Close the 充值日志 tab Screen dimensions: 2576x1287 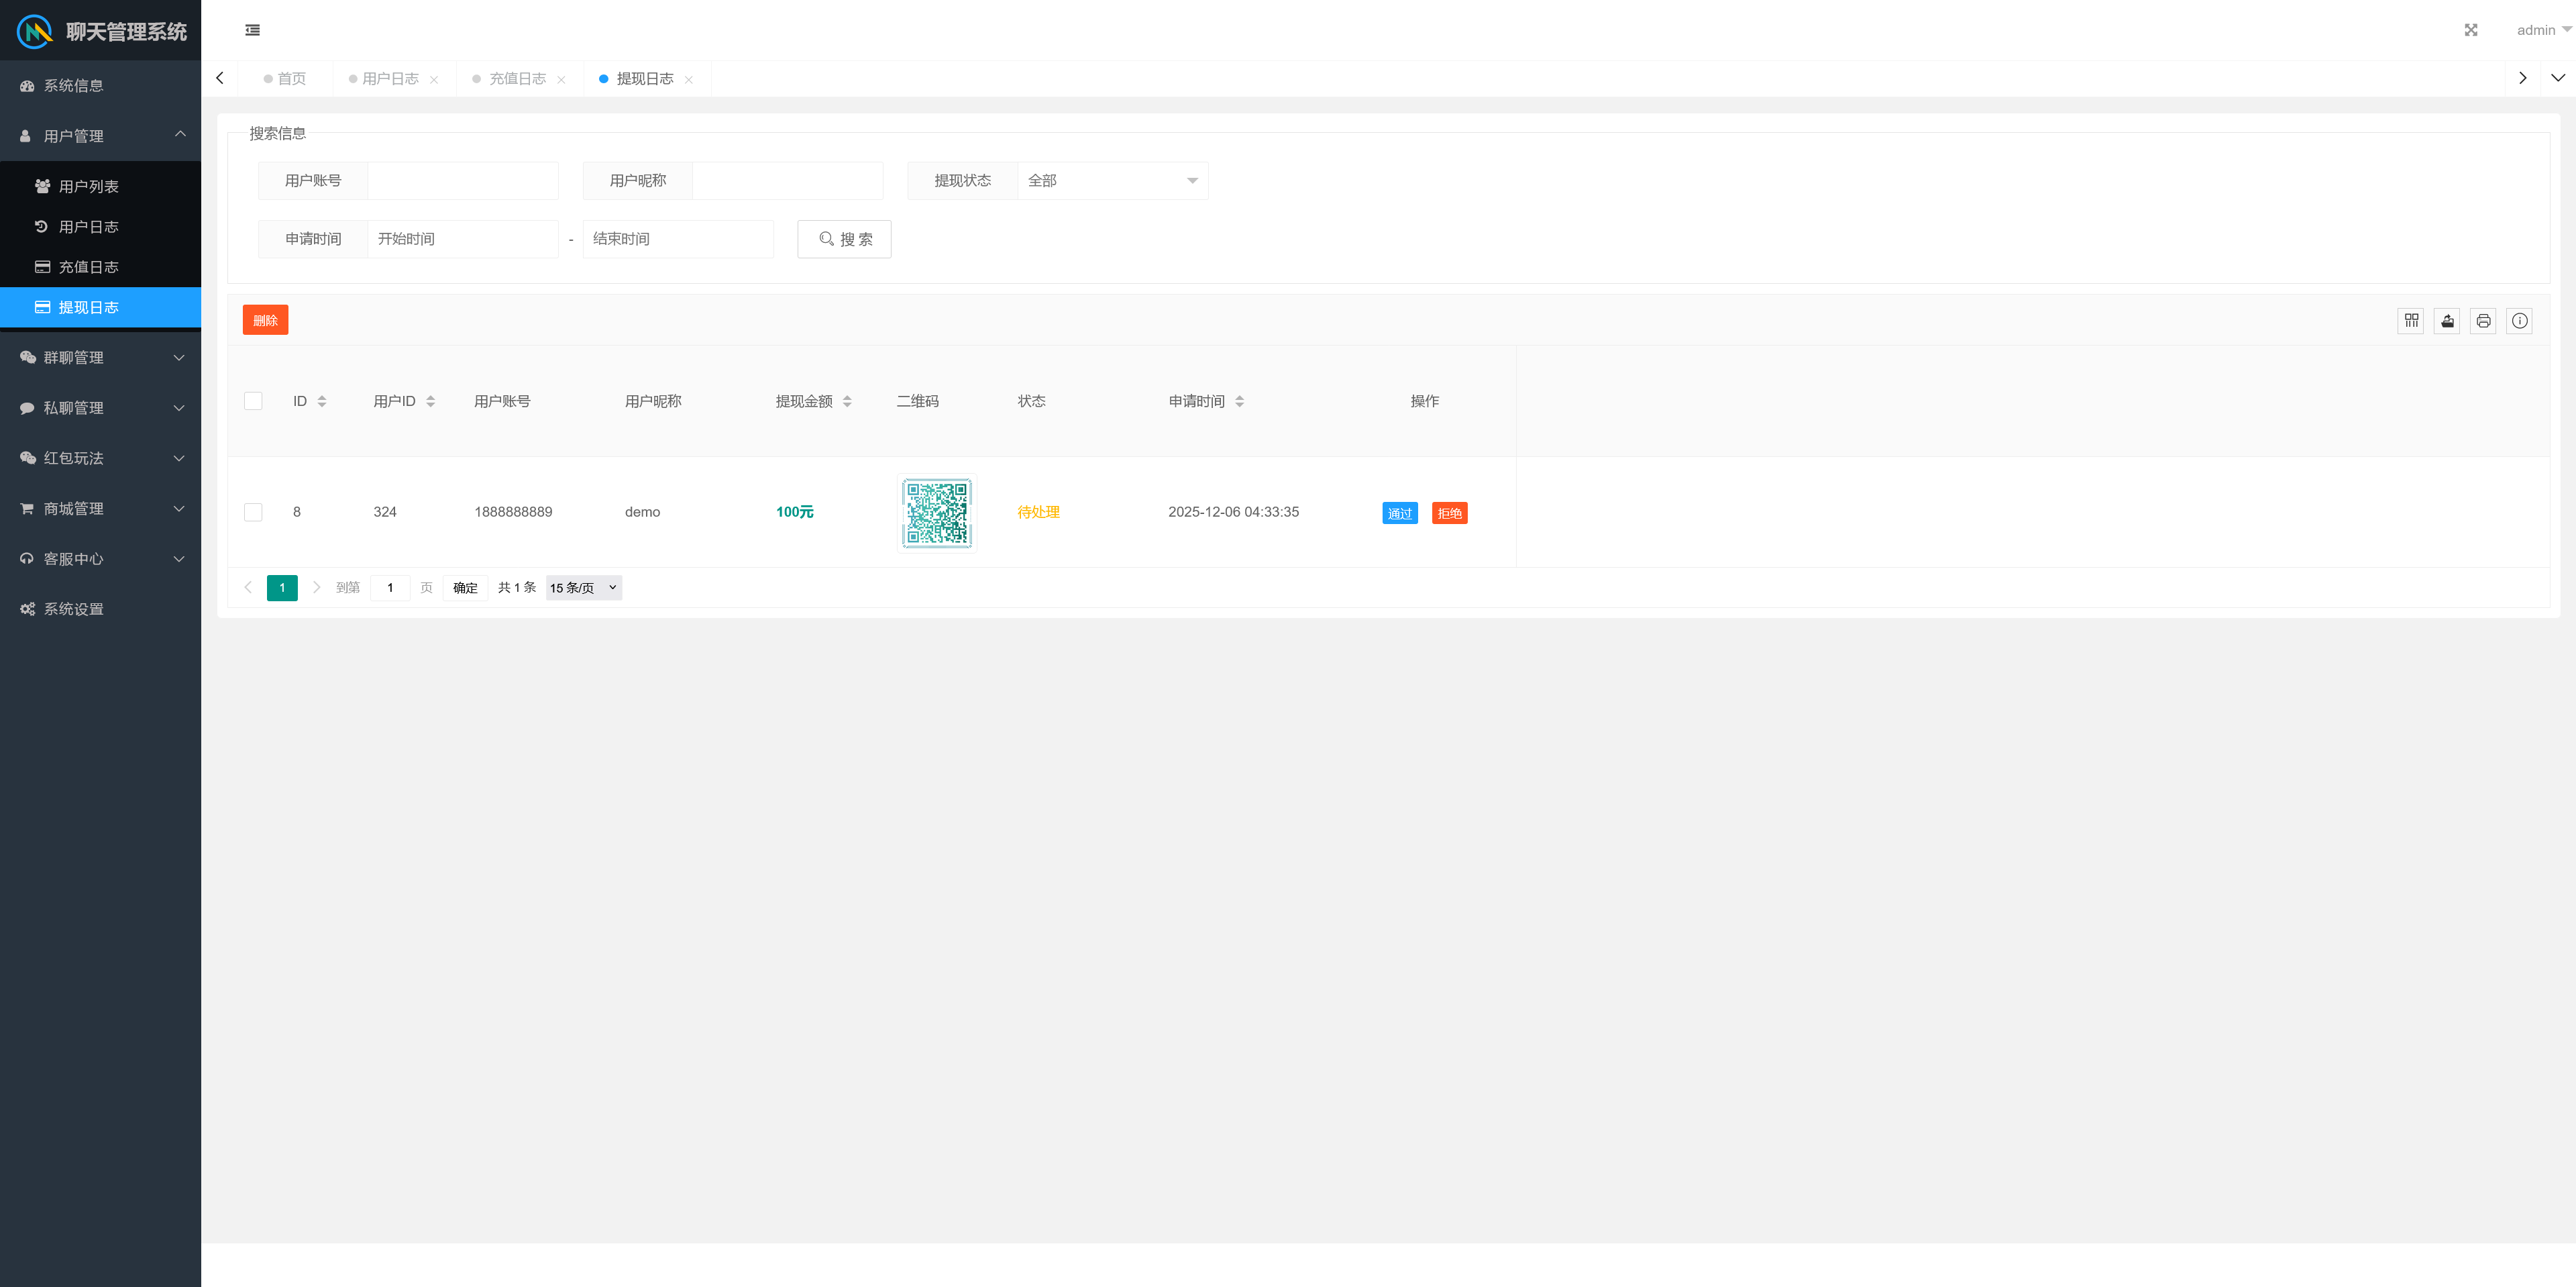click(561, 80)
